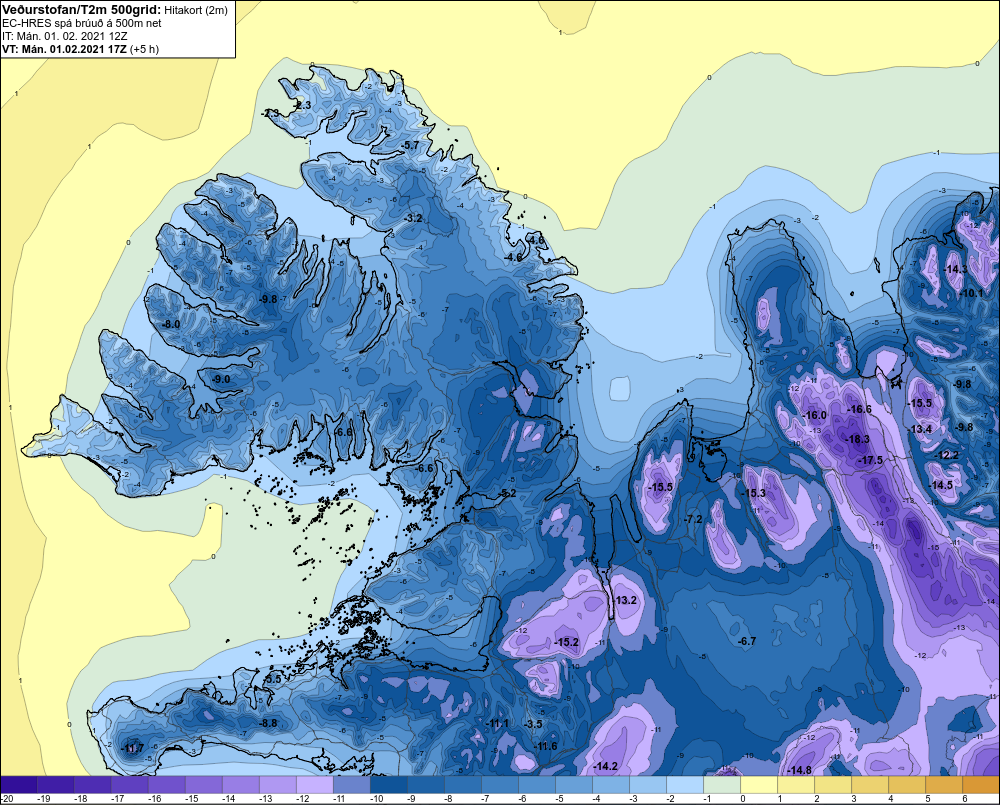Pick the yellow legend swatch between 0 and 1
Viewport: 1000px width, 805px height.
click(x=758, y=784)
